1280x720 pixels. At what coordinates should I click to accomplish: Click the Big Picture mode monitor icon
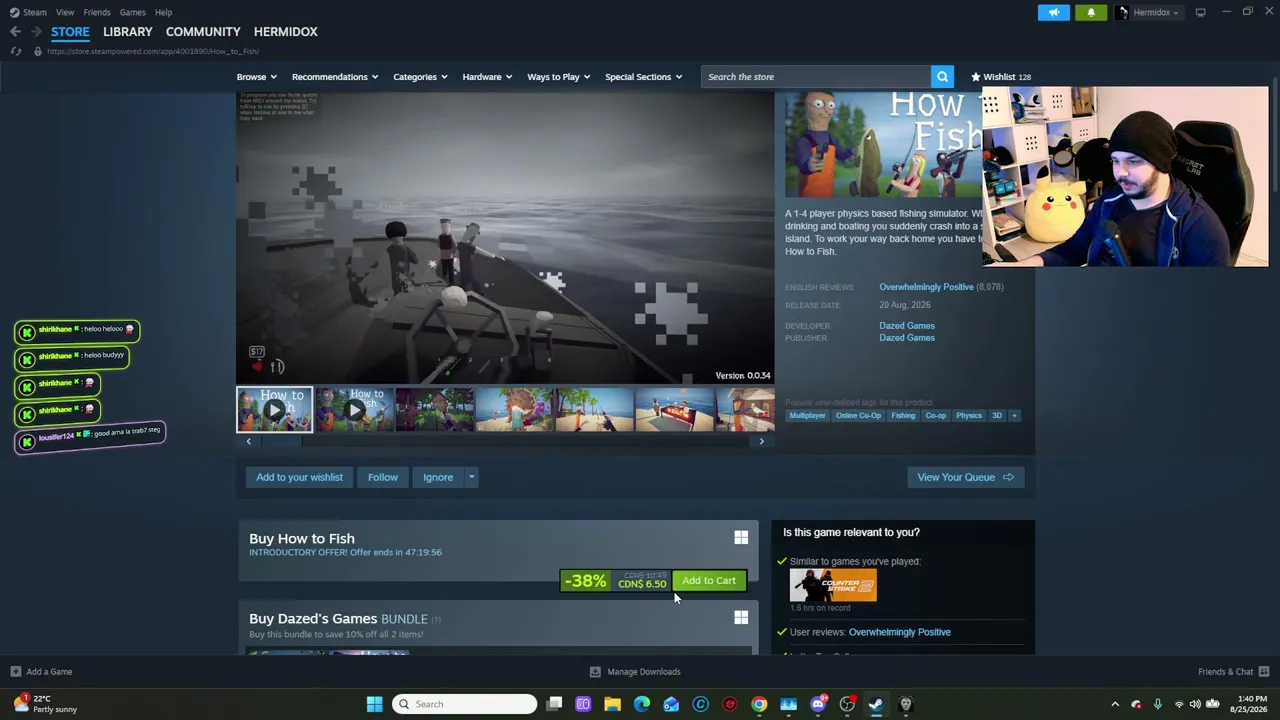(x=1200, y=12)
